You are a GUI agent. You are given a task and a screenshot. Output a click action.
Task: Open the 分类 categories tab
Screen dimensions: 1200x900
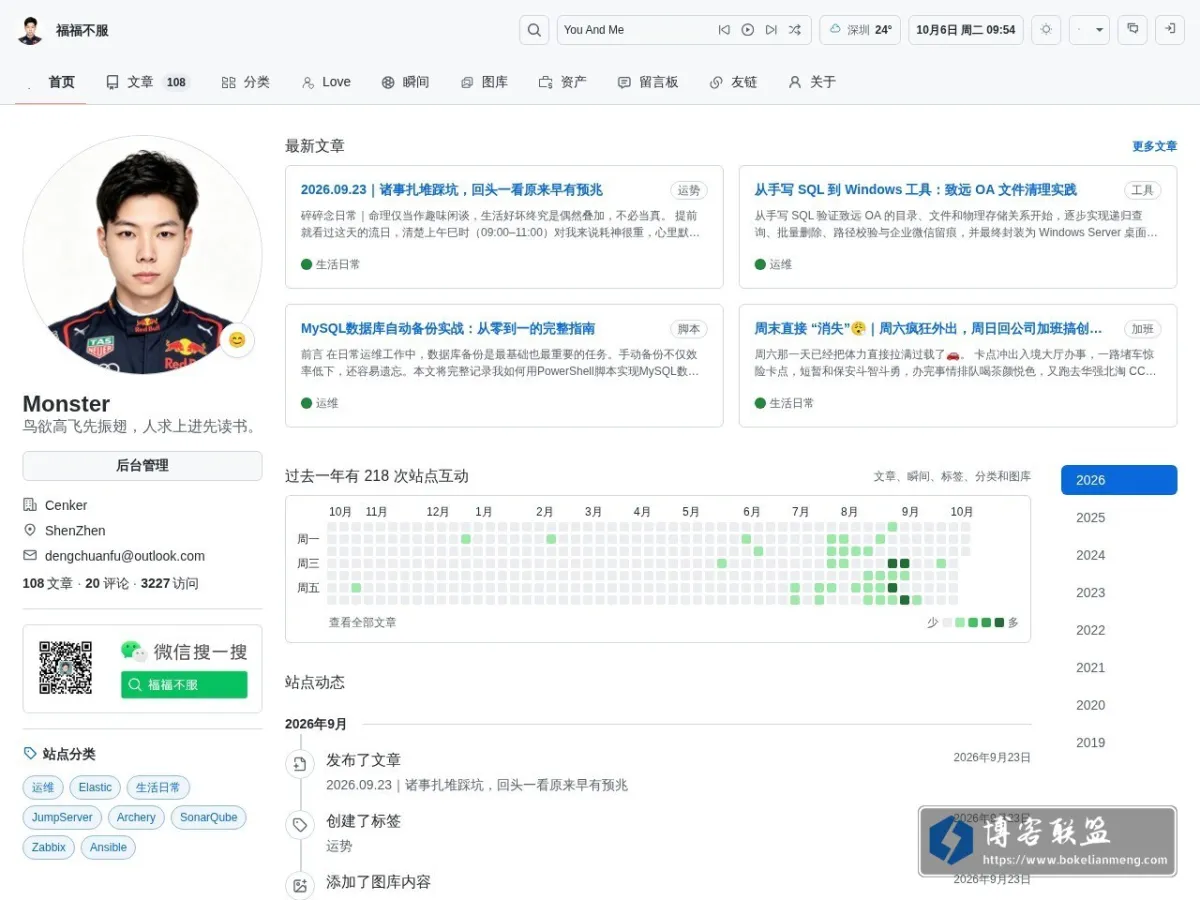[x=246, y=82]
